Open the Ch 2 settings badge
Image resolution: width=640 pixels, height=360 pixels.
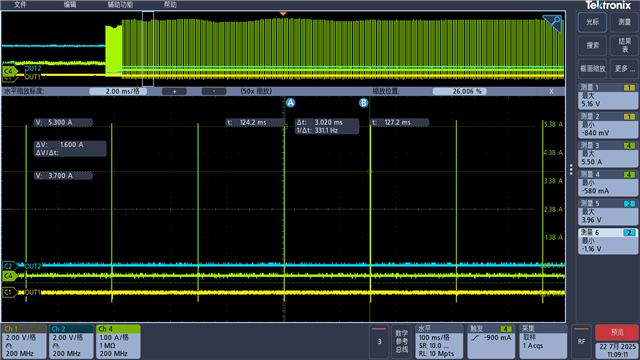click(71, 341)
